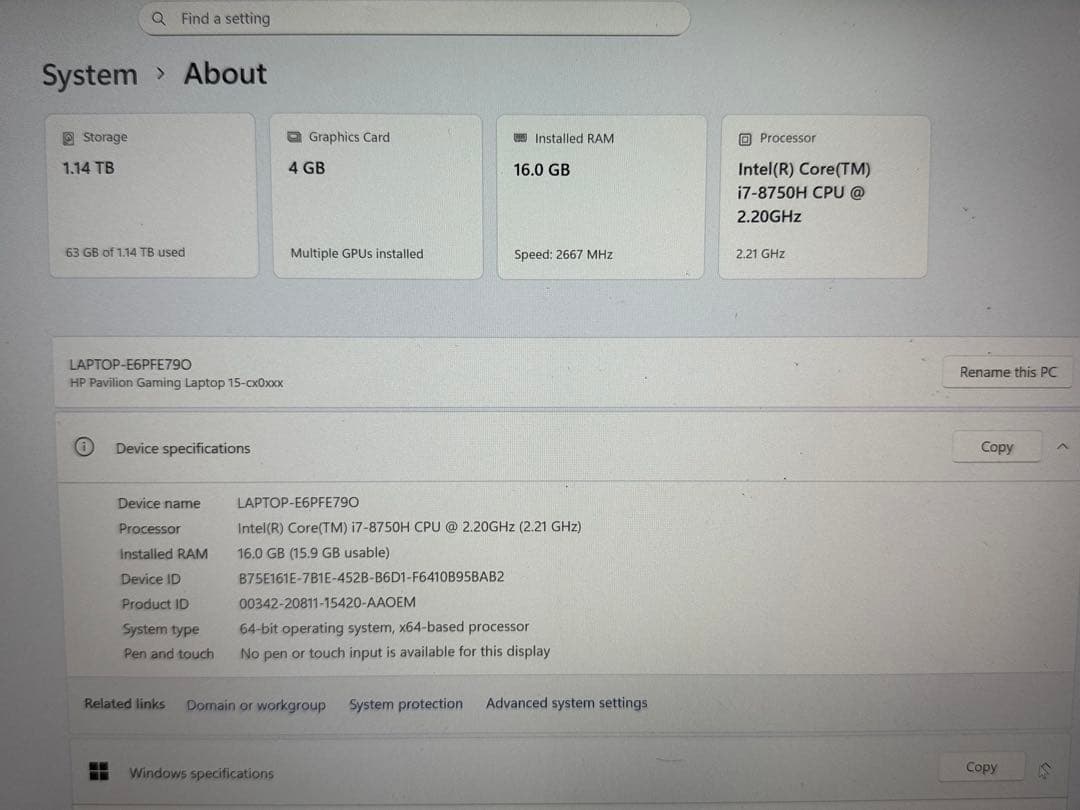Click the Storage drive icon on the Storage card
Image resolution: width=1080 pixels, height=810 pixels.
[70, 137]
